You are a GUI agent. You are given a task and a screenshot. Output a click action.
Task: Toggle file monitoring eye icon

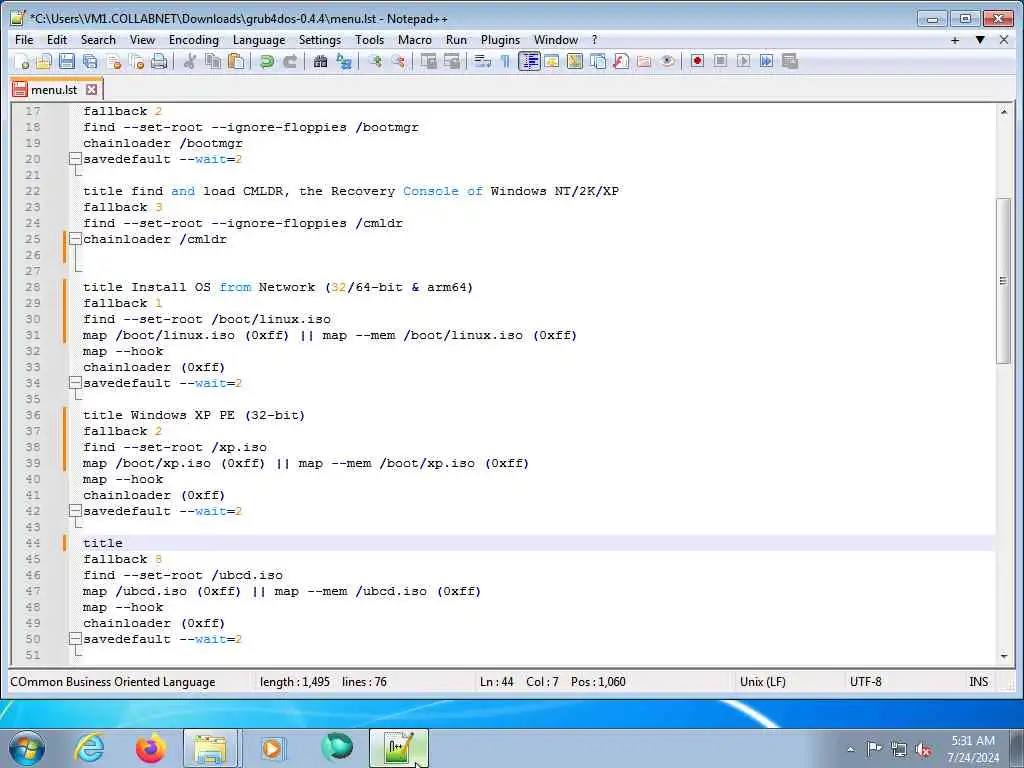pyautogui.click(x=667, y=61)
